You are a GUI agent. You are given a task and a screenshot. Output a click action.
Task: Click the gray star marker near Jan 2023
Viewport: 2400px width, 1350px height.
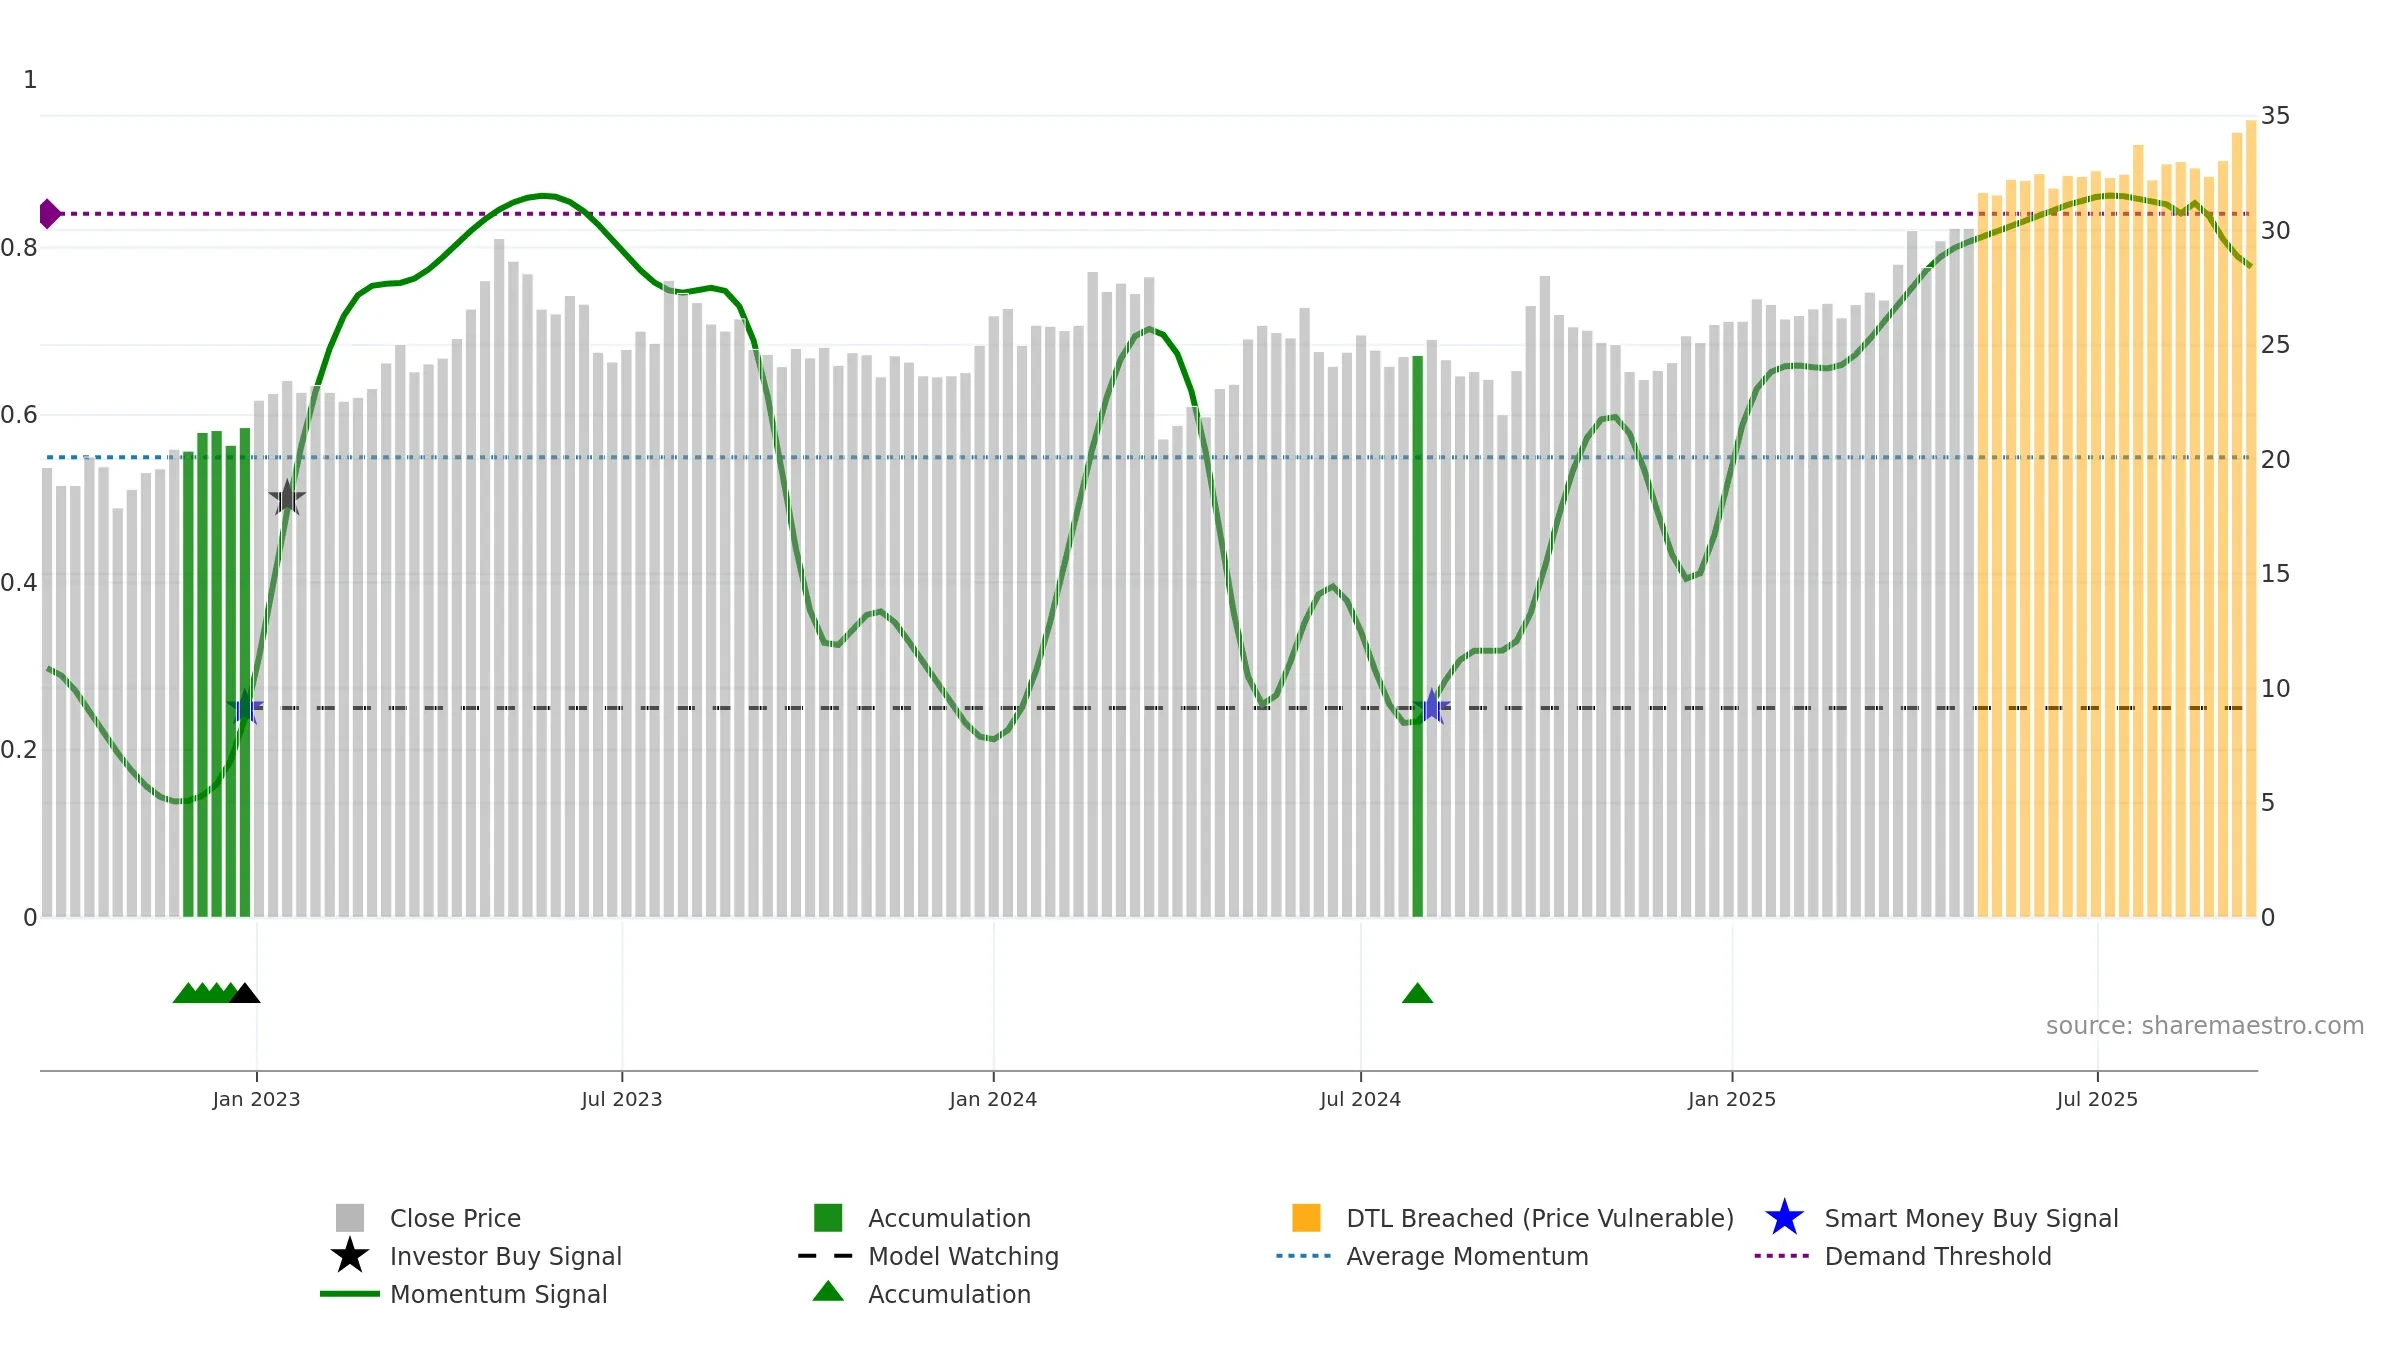tap(287, 497)
